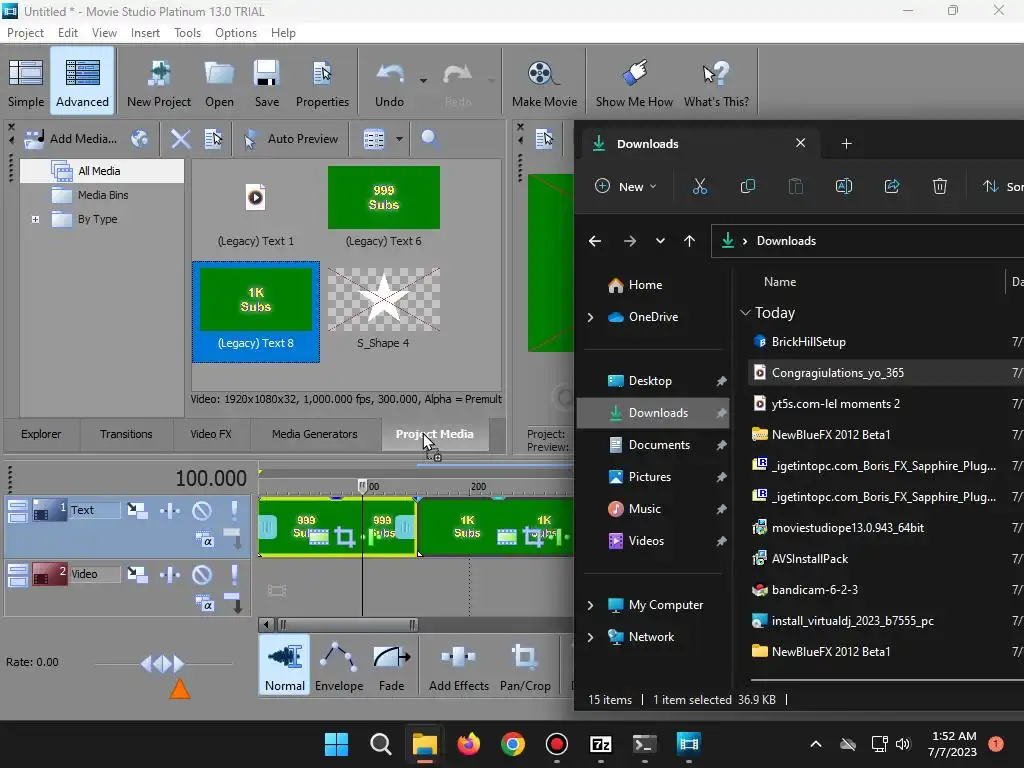Activate the What's This? help pointer
1024x768 pixels.
click(716, 82)
